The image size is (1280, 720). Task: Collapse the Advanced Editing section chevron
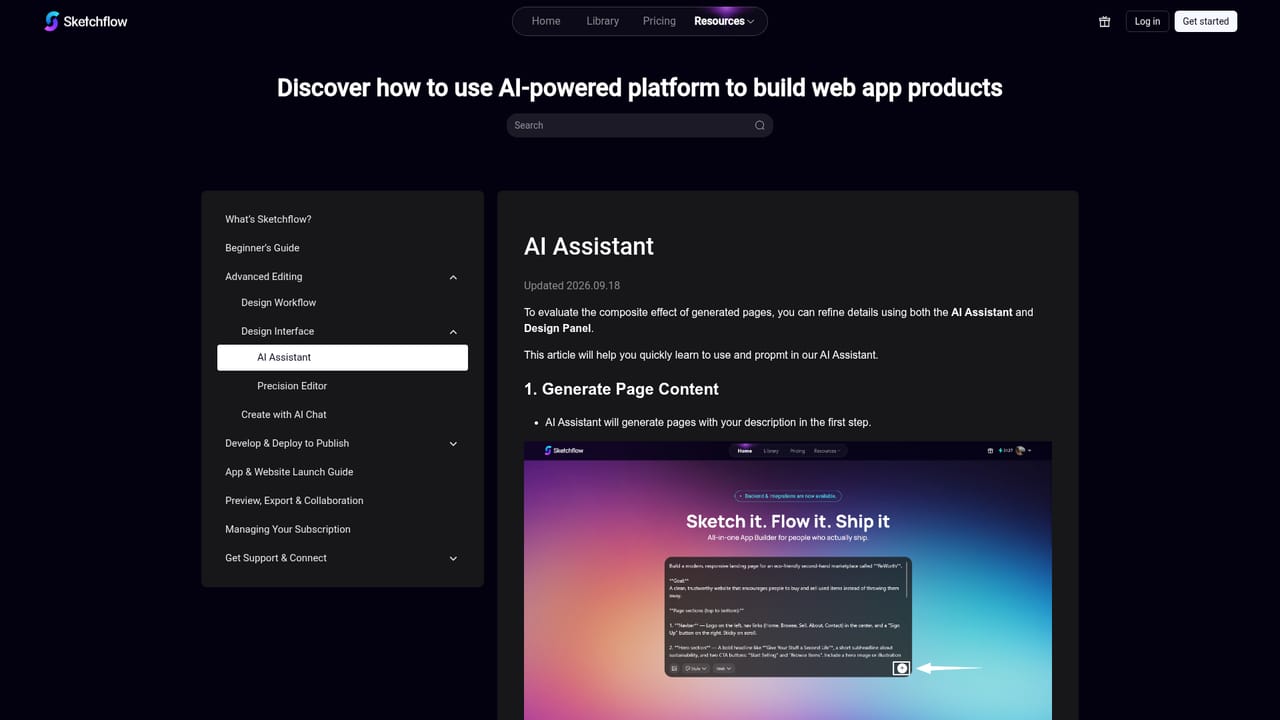tap(453, 277)
